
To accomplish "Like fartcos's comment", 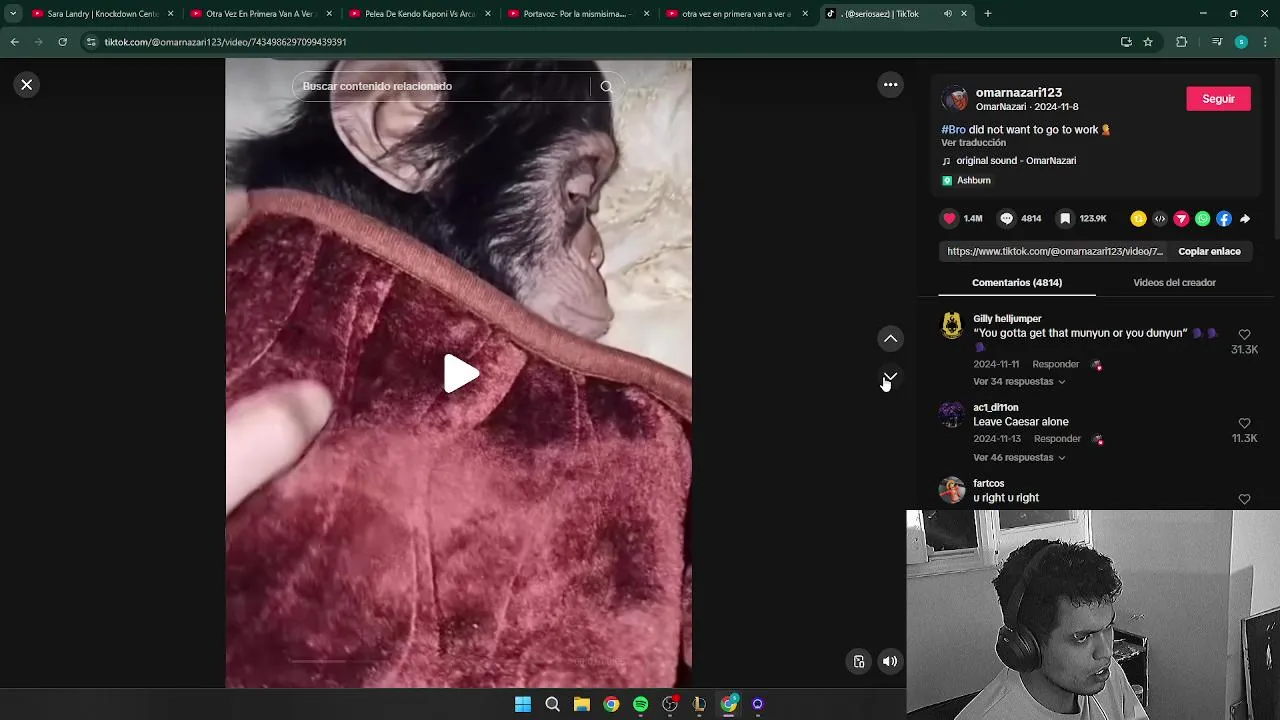I will point(1244,499).
